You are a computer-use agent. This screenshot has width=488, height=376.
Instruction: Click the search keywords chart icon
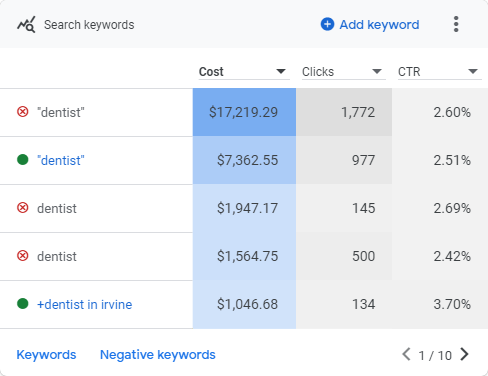26,24
